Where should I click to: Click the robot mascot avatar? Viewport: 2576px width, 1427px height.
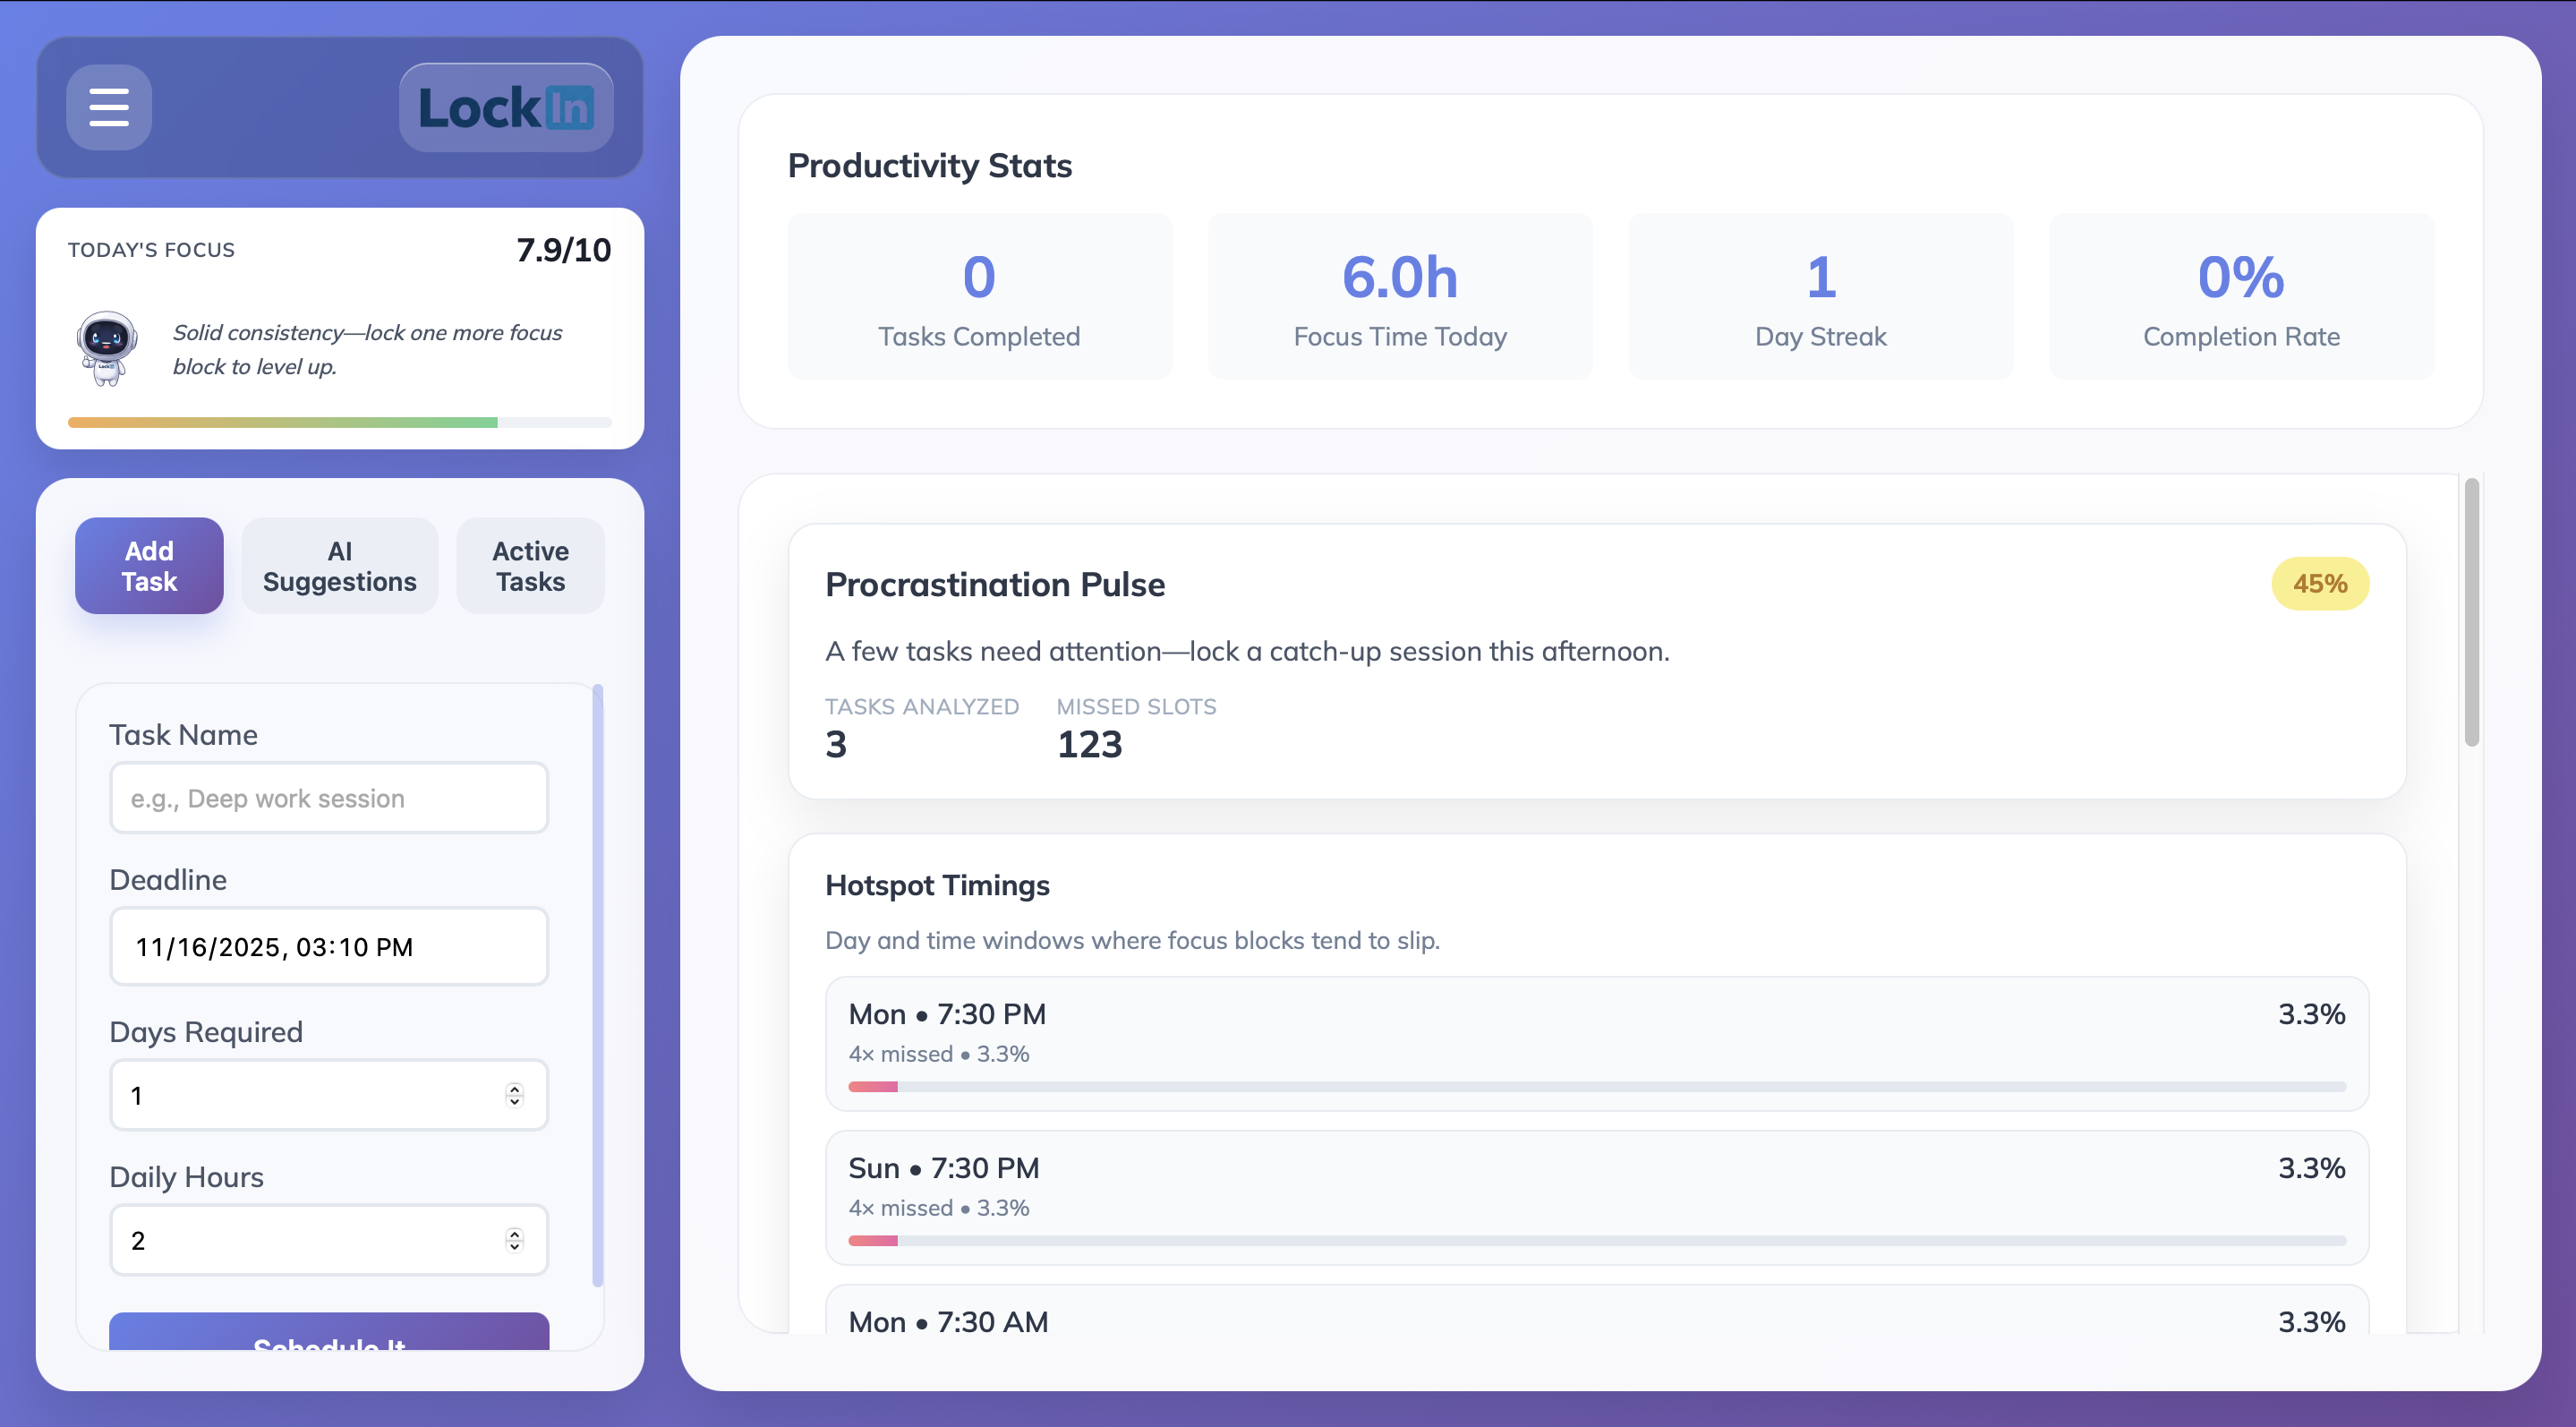point(106,348)
